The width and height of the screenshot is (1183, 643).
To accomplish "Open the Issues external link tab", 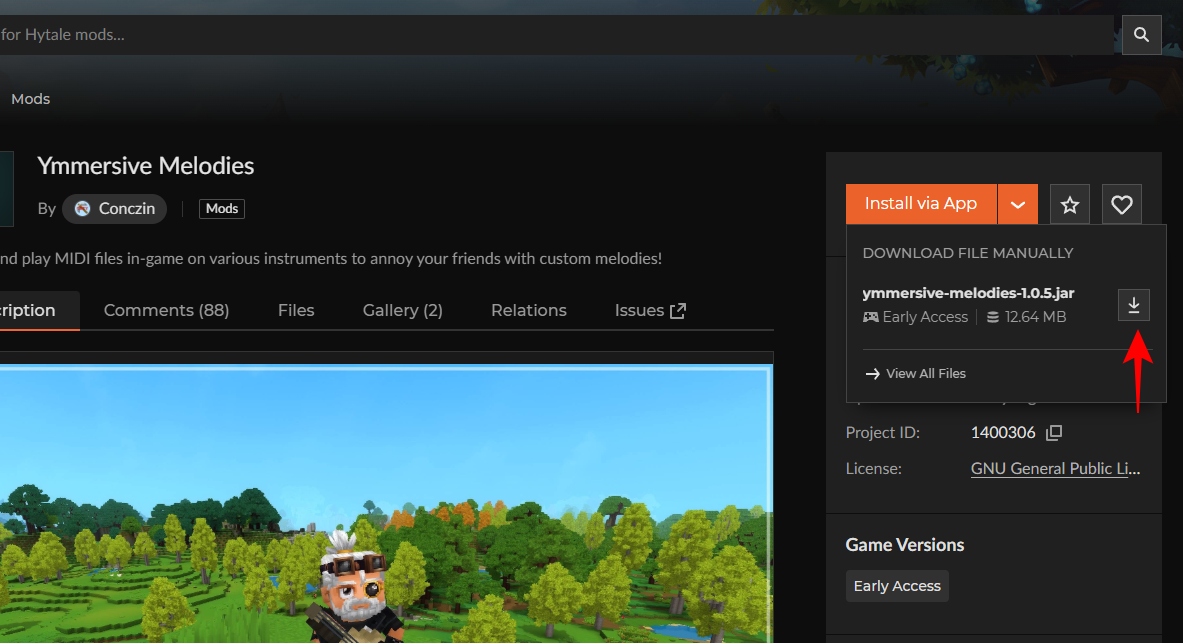I will point(650,310).
